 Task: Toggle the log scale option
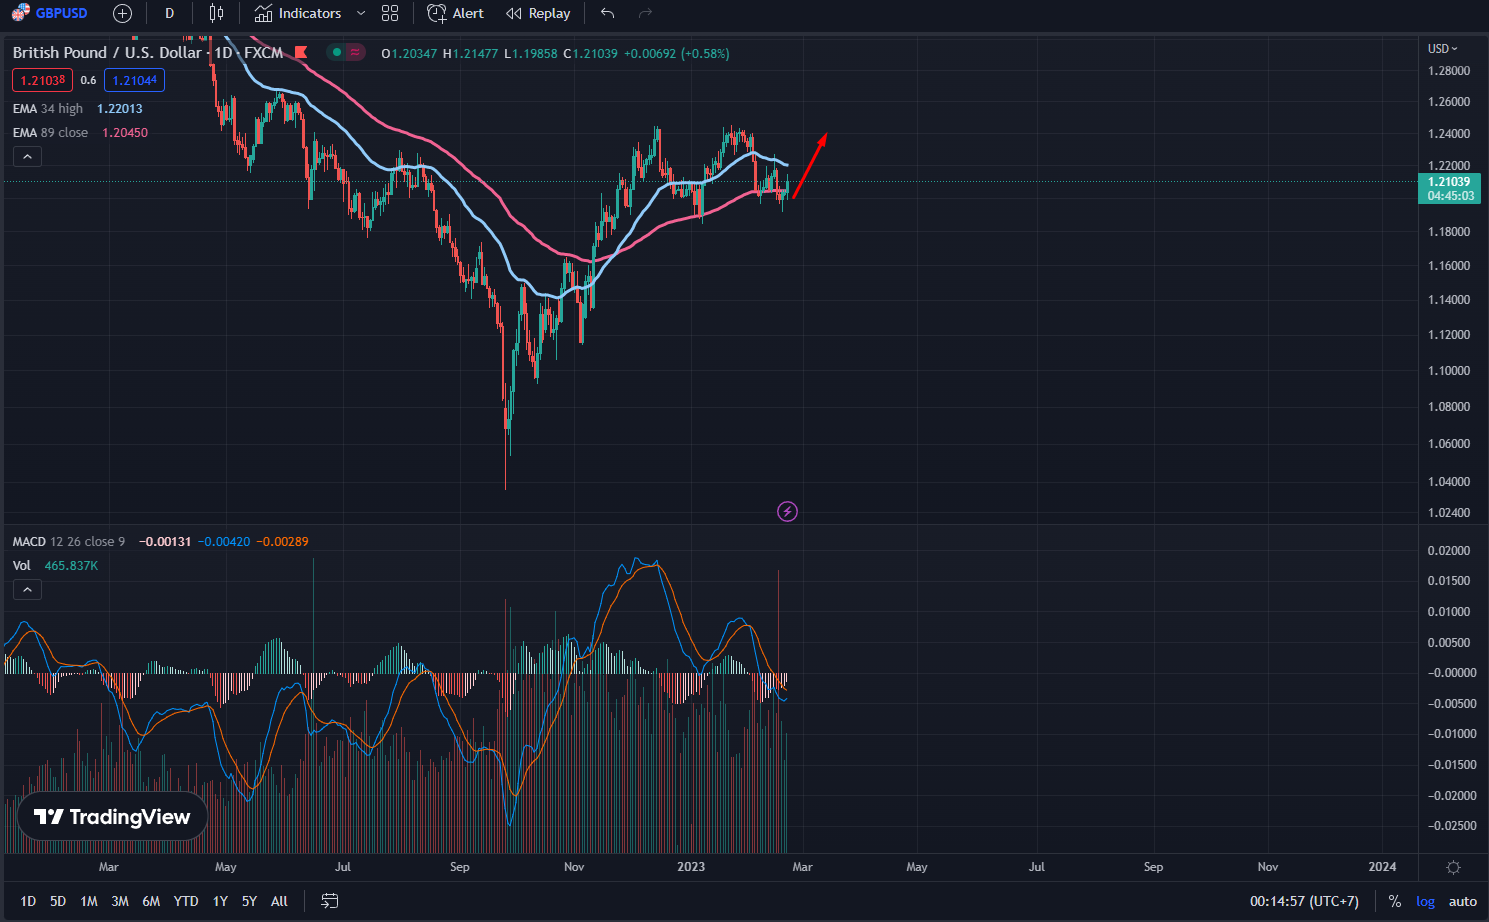click(x=1425, y=901)
